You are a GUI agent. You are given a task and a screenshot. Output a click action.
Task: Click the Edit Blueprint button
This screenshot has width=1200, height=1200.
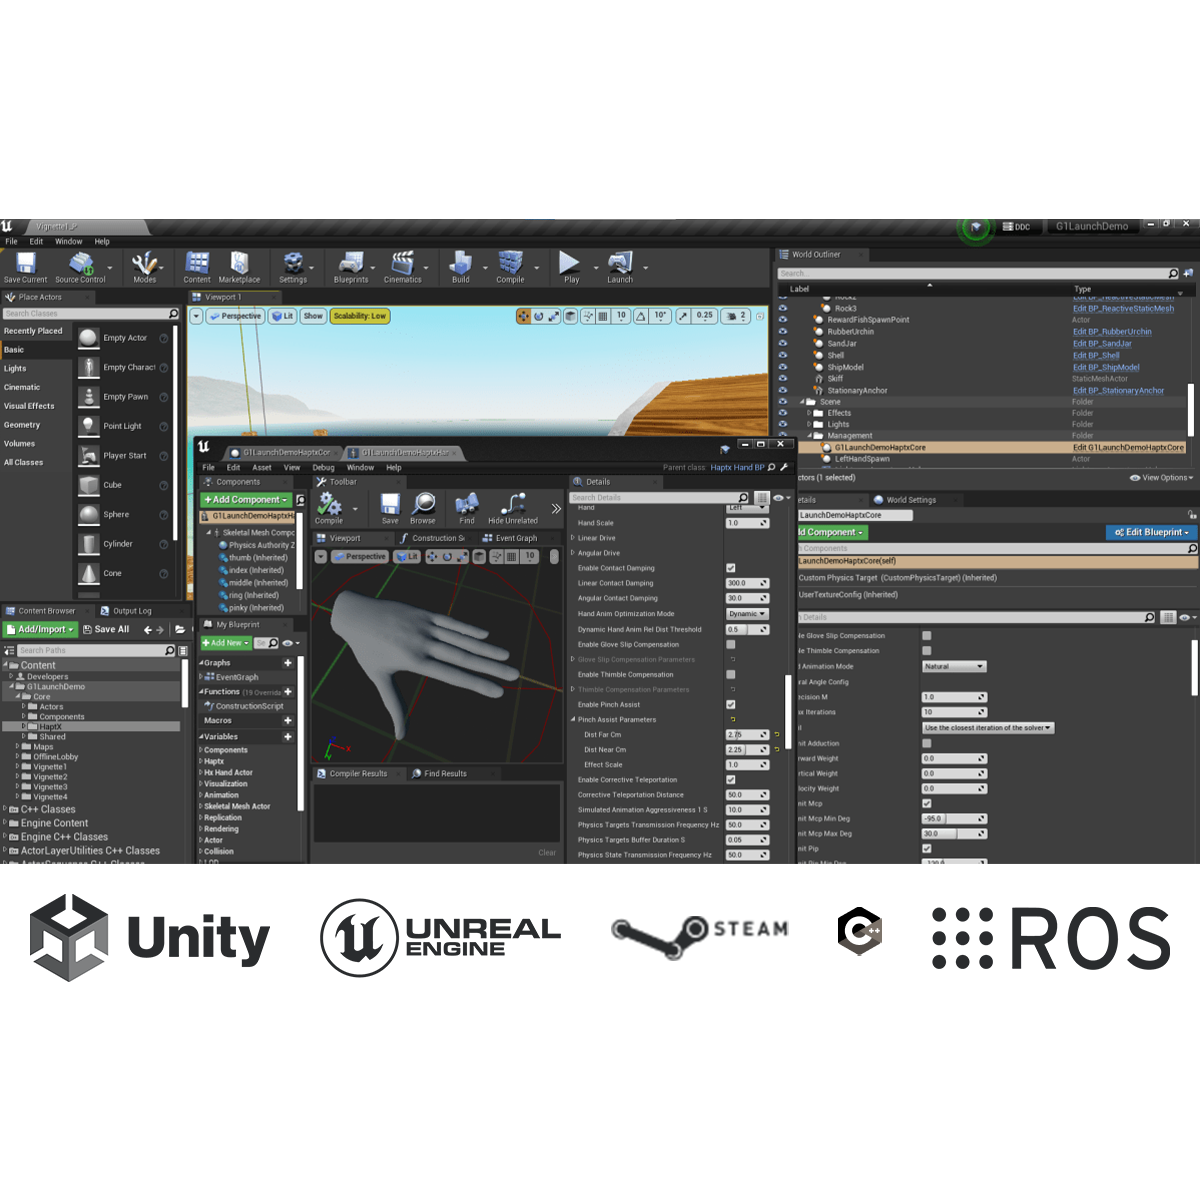pyautogui.click(x=1151, y=533)
